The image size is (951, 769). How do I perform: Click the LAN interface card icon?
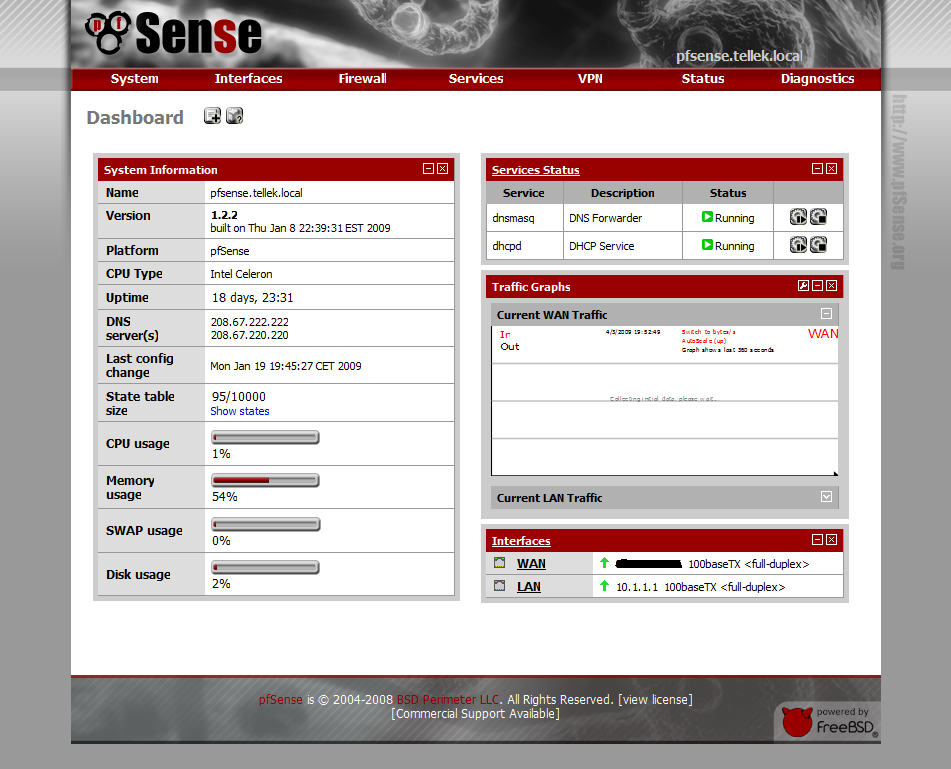499,586
